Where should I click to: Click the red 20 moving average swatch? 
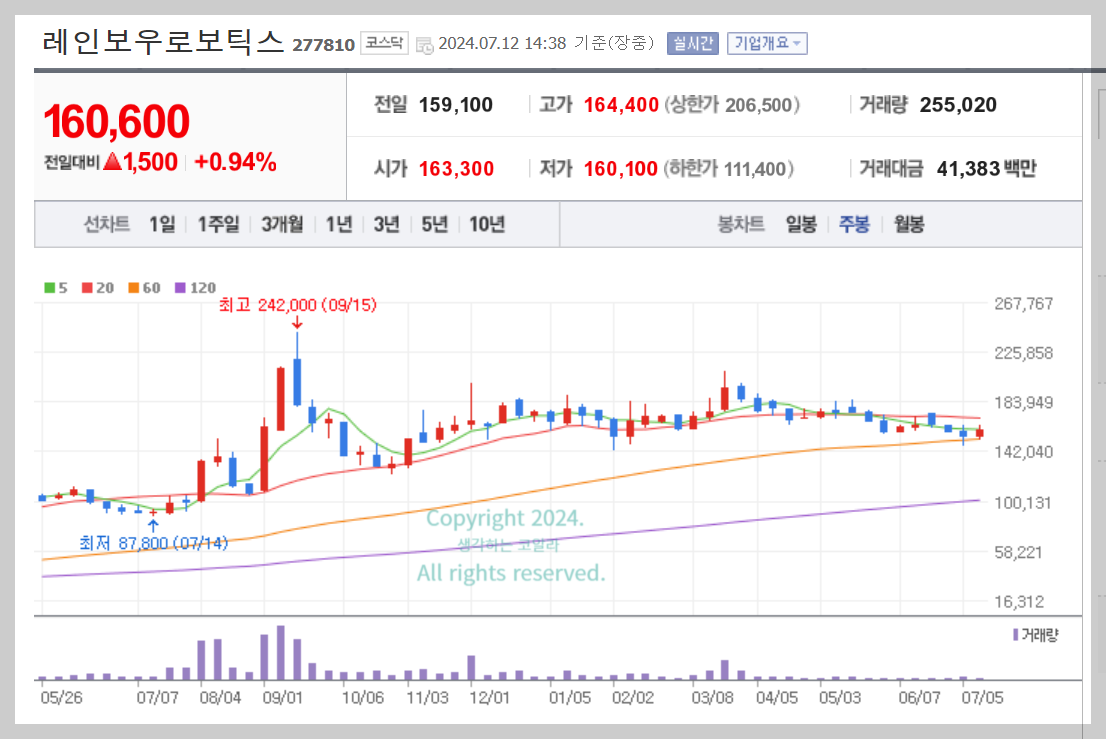click(x=87, y=288)
